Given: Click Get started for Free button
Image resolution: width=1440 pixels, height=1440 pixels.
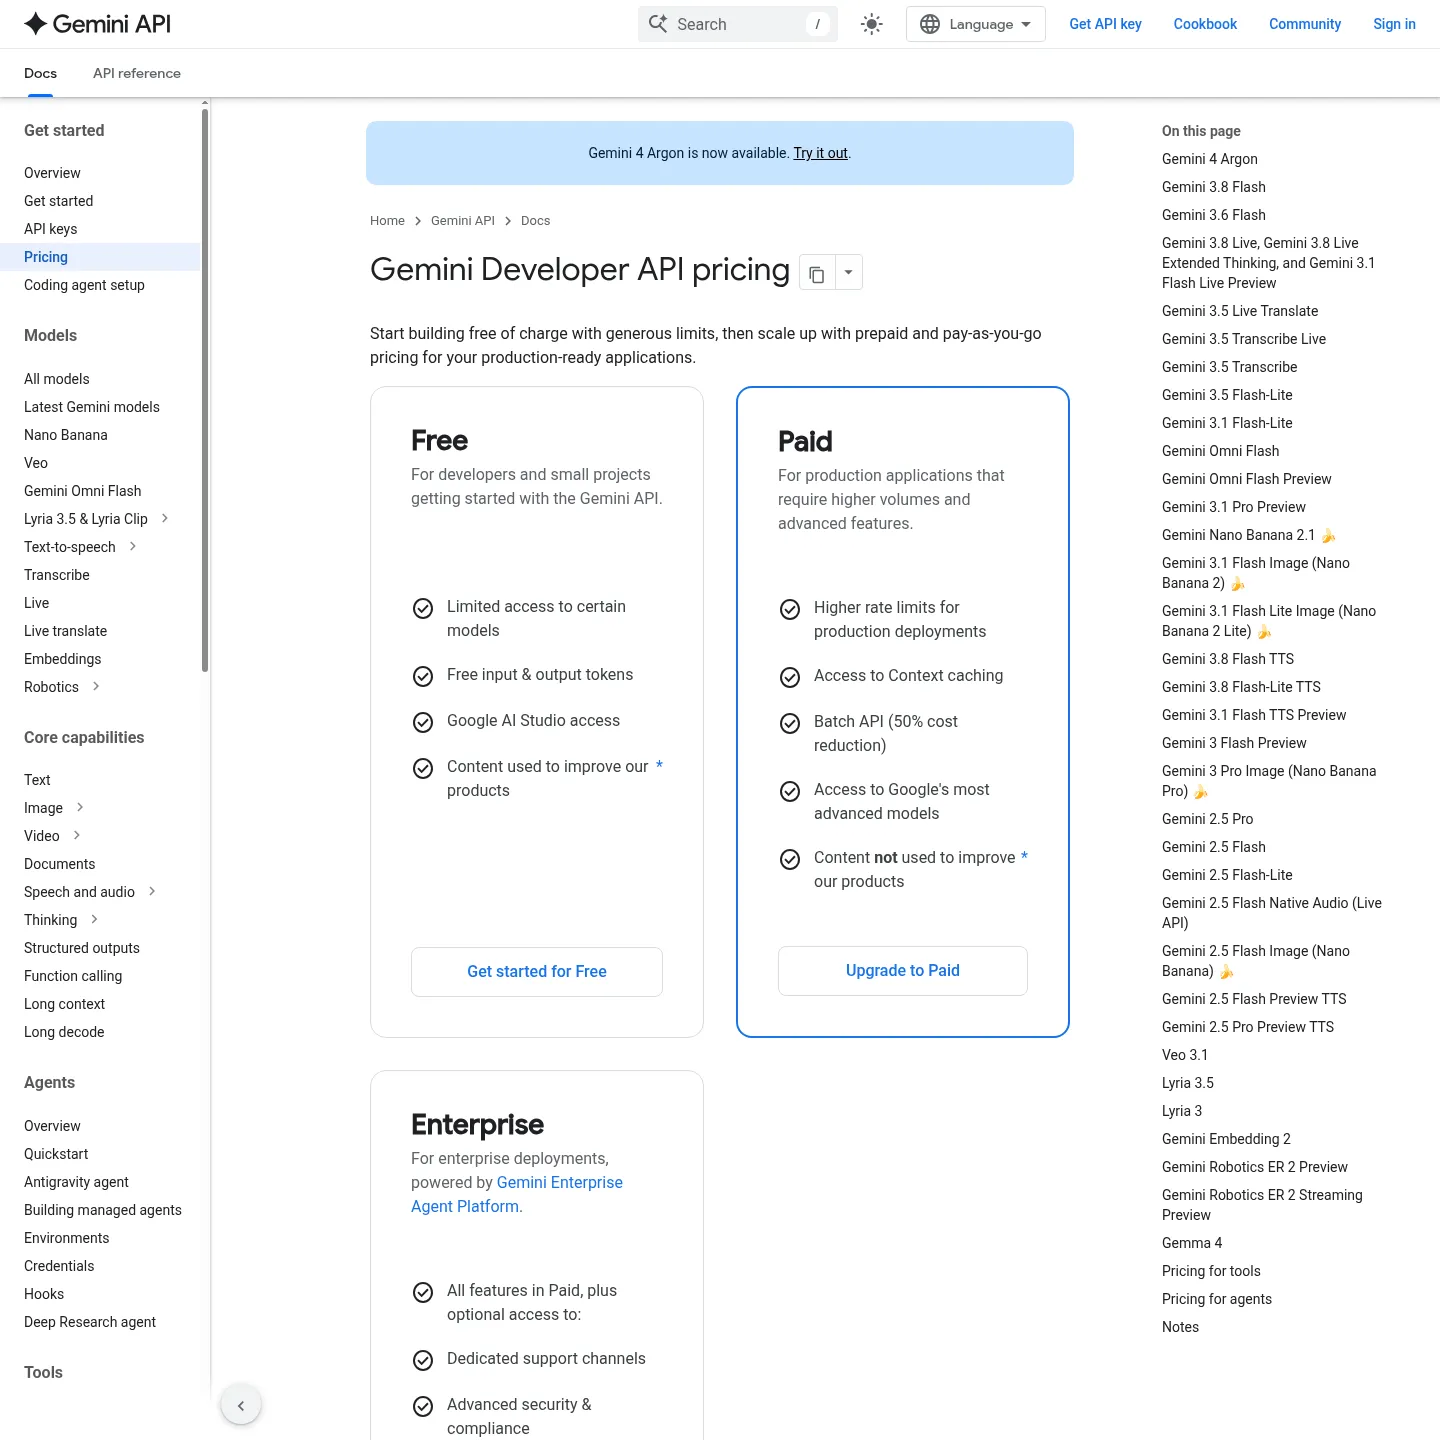Looking at the screenshot, I should 537,972.
